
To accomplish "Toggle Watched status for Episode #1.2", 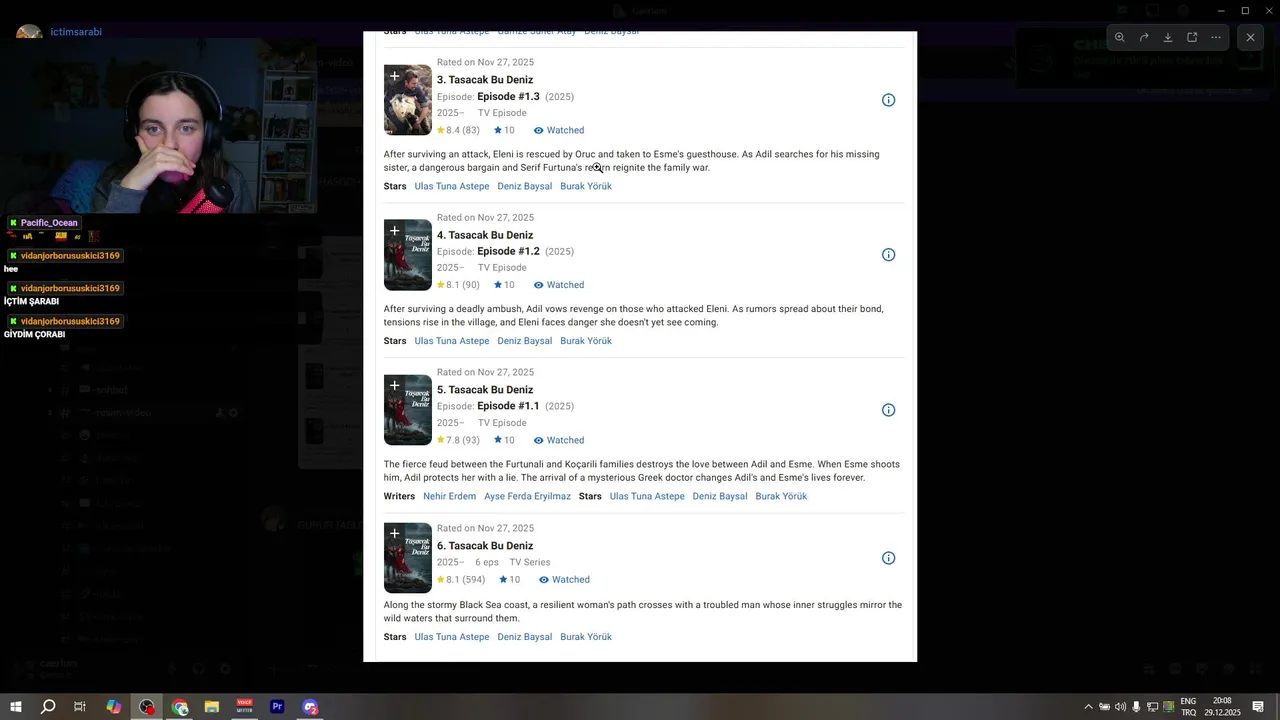I will point(558,285).
